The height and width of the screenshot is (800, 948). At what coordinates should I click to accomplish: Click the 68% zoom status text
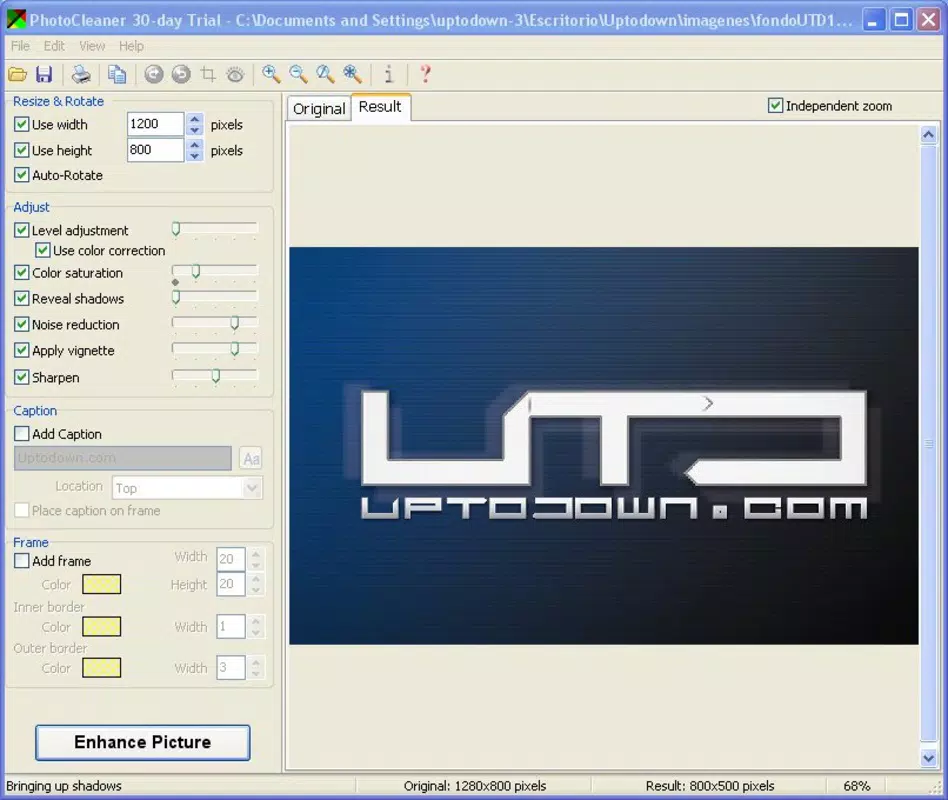pyautogui.click(x=857, y=786)
